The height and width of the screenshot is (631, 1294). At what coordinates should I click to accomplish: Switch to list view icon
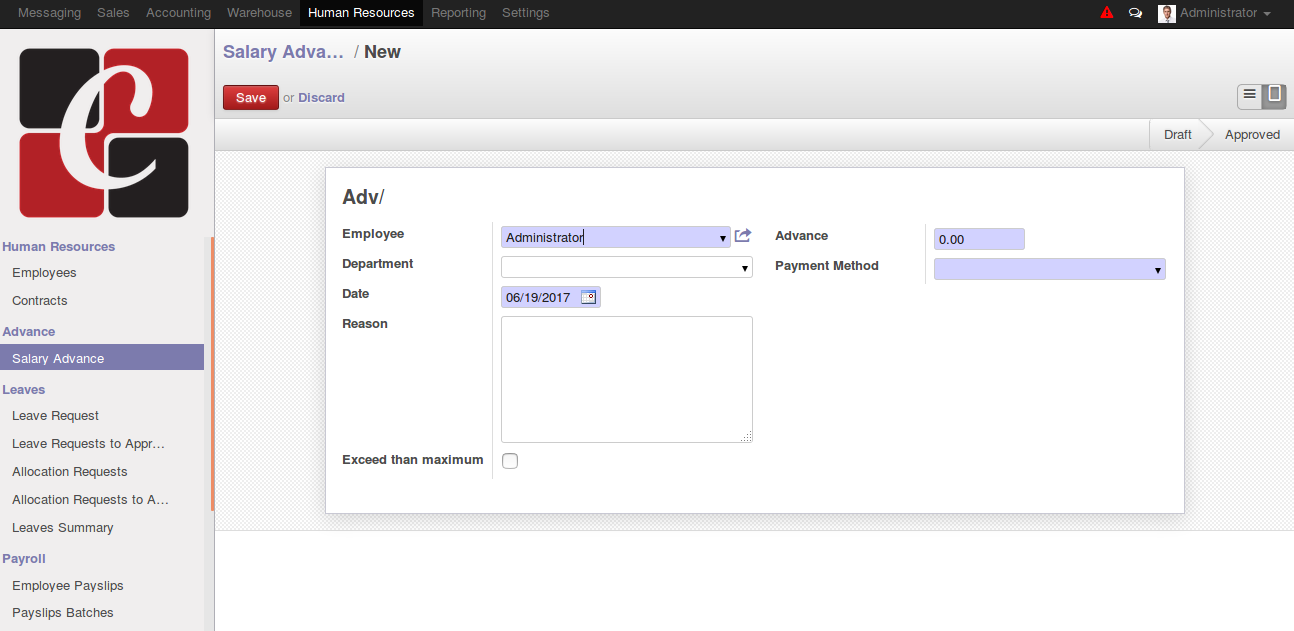[x=1249, y=96]
